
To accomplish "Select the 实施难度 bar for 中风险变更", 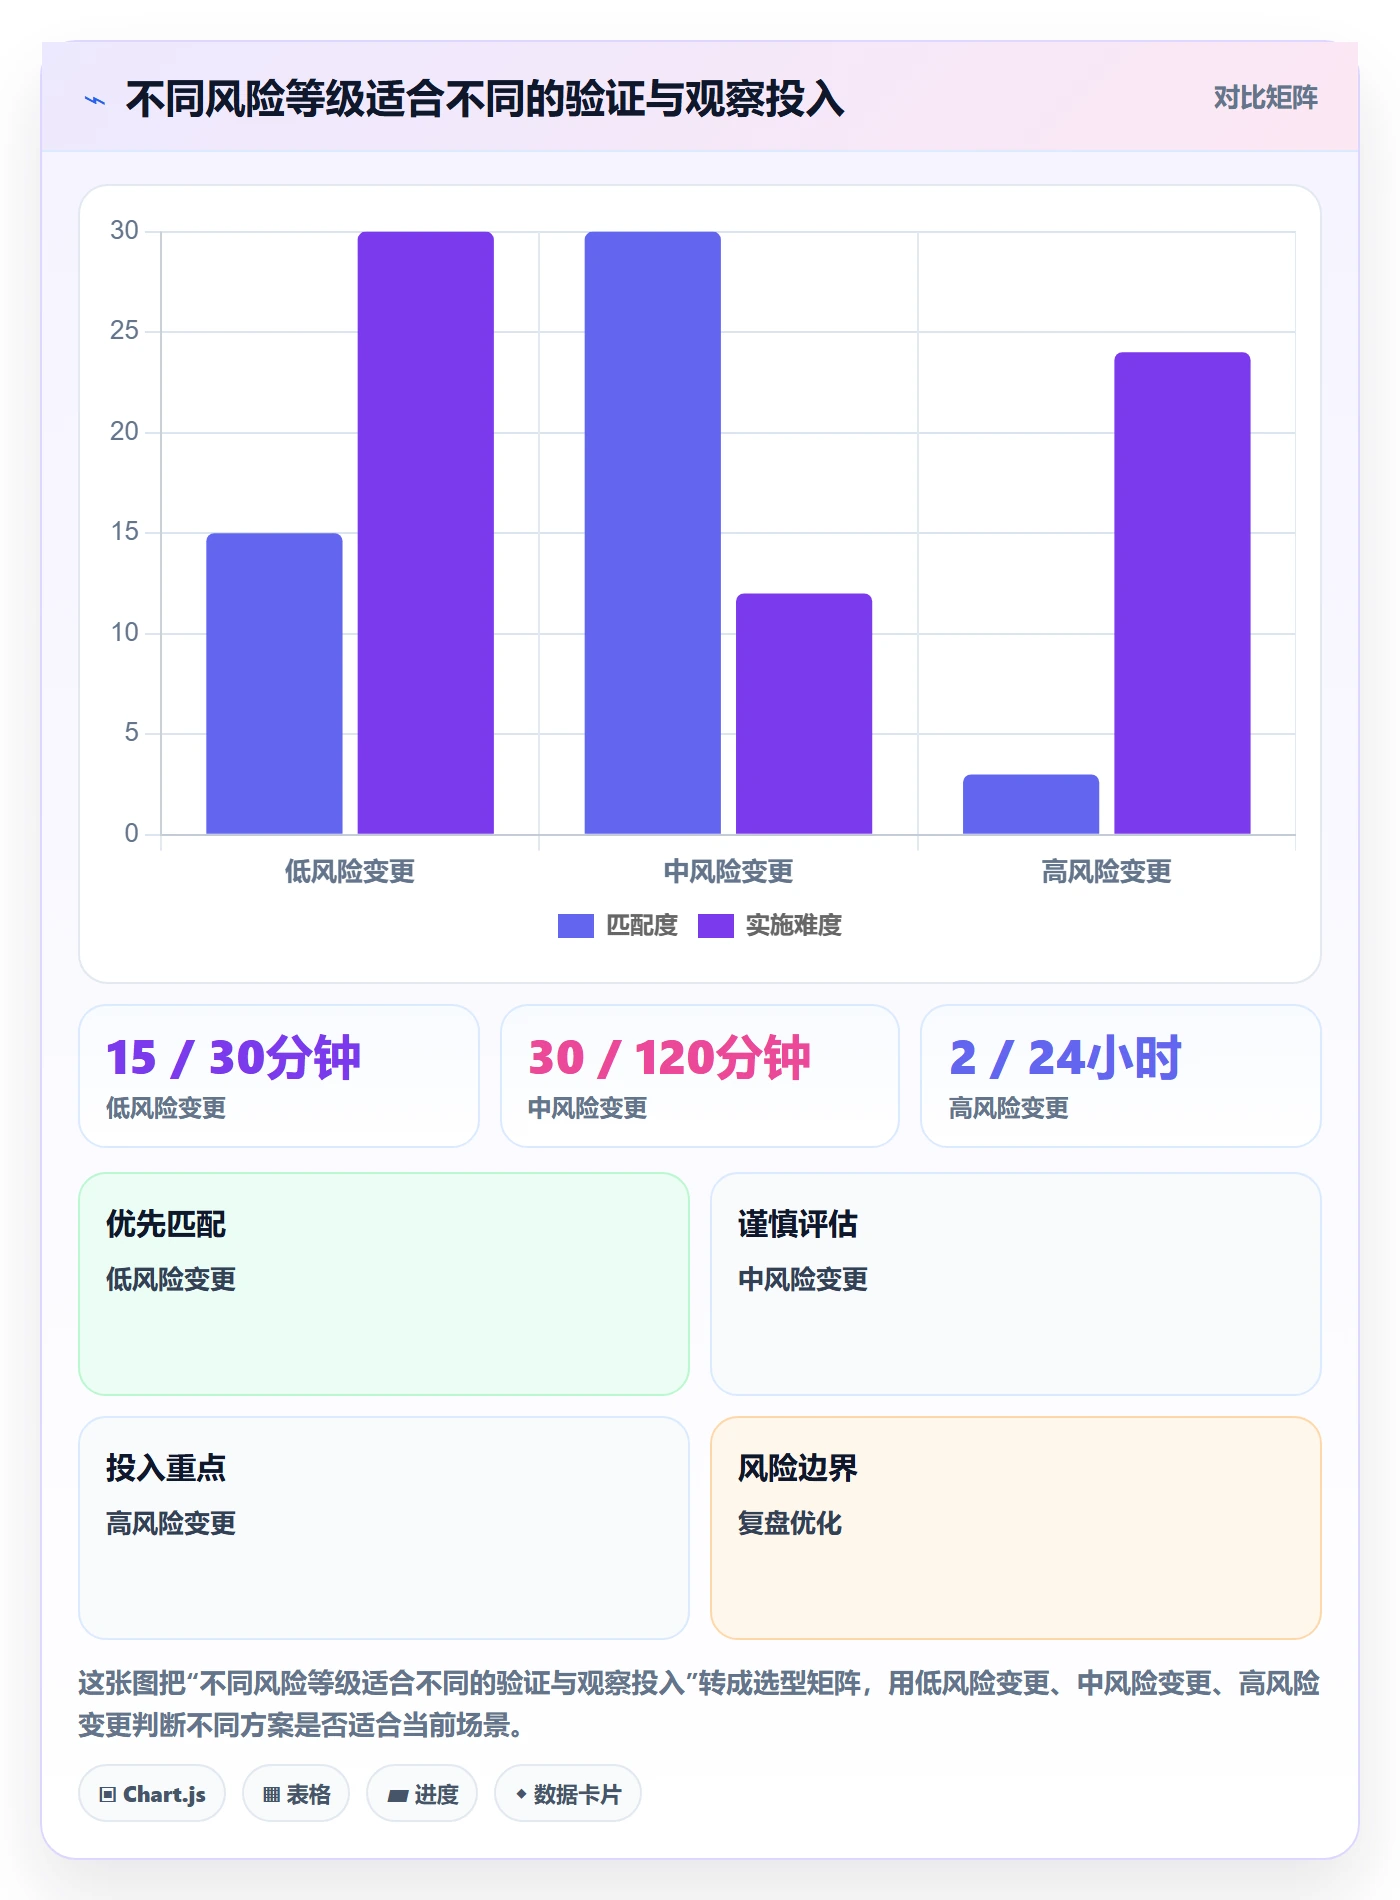I will point(804,714).
